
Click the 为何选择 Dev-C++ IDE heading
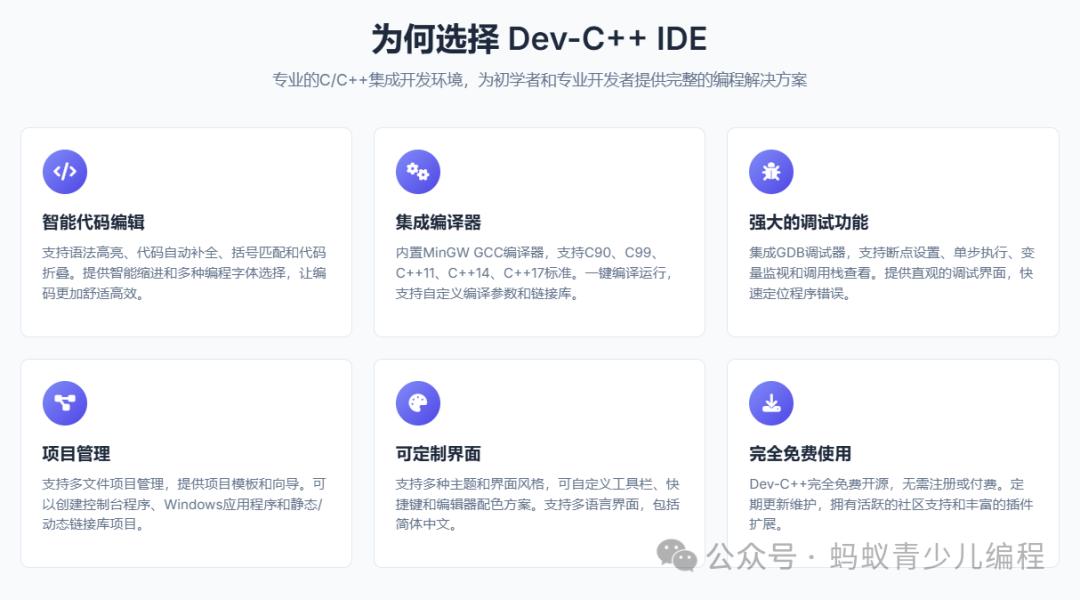click(539, 39)
